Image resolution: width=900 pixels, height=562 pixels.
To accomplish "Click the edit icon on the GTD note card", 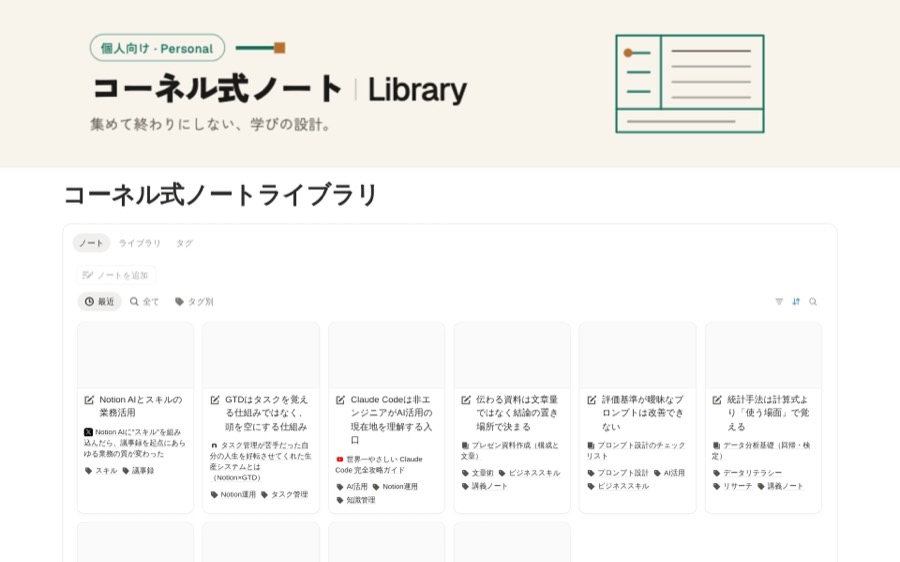I will point(215,400).
